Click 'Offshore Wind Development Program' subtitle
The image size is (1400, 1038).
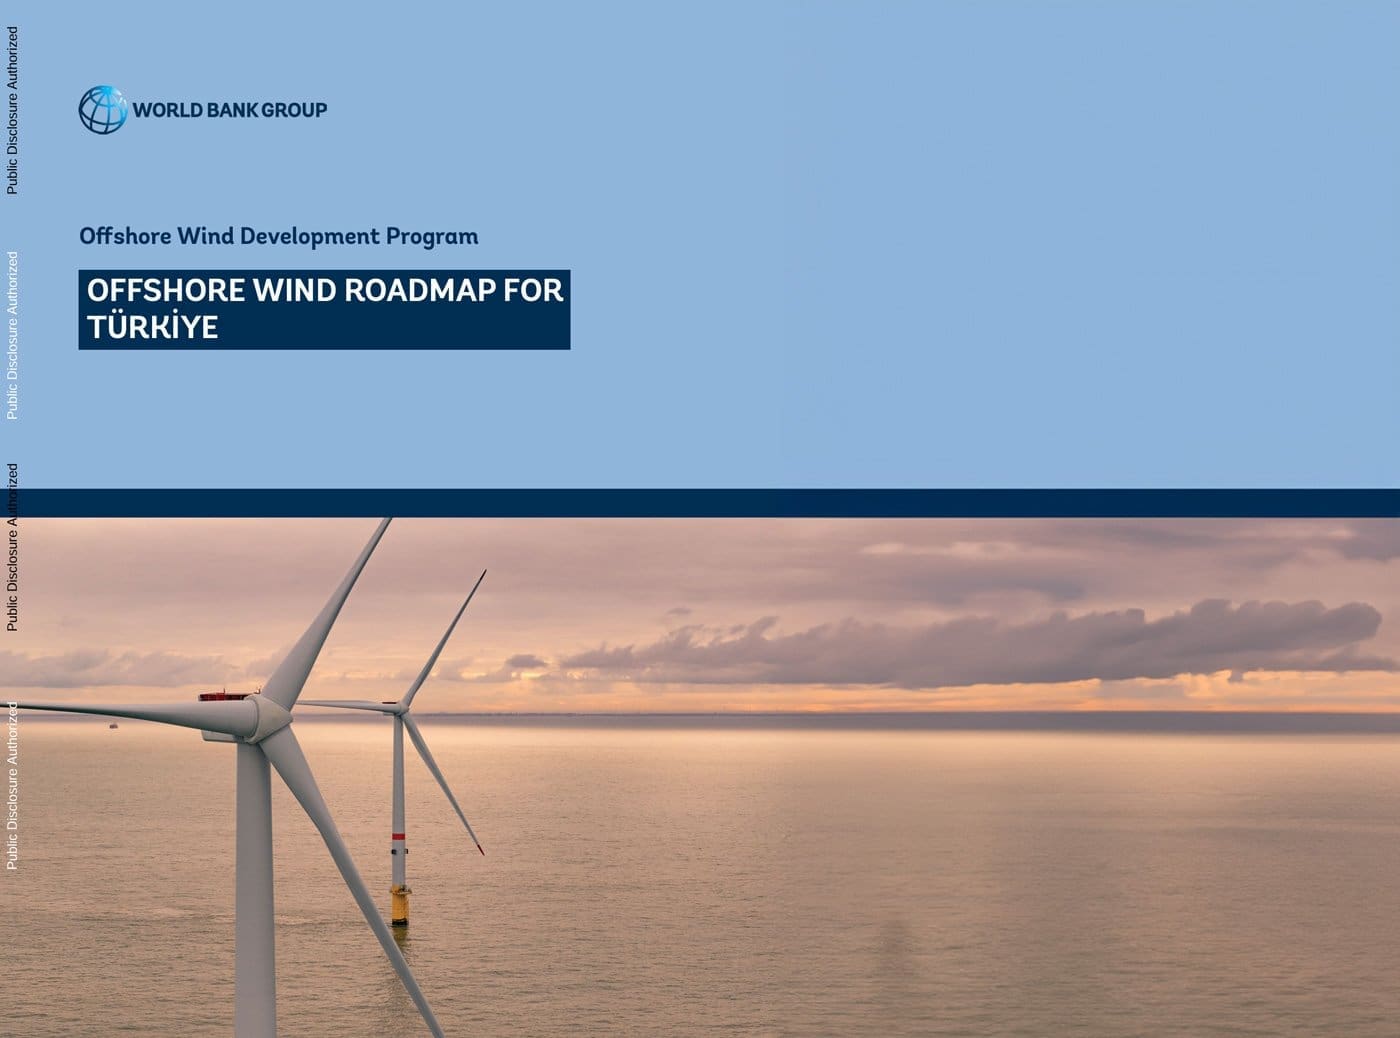[279, 236]
